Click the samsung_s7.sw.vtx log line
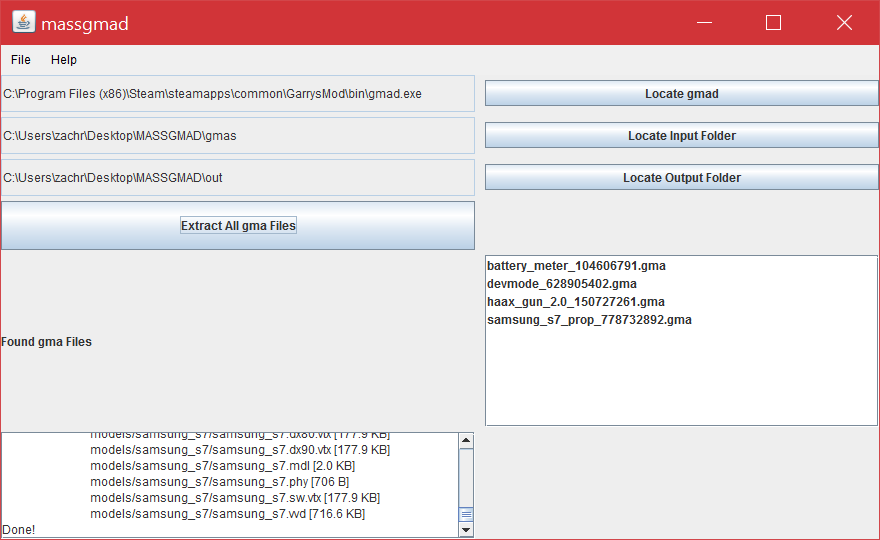880x540 pixels. 235,498
